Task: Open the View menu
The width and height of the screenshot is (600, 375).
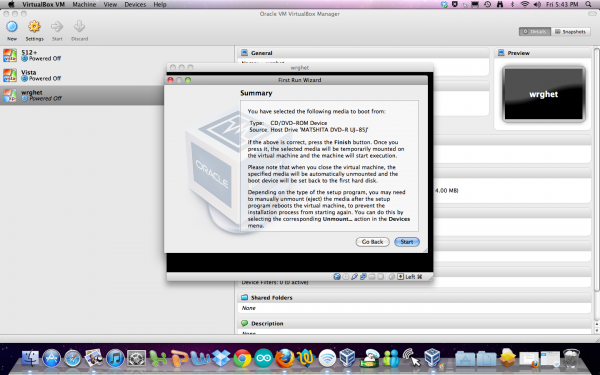Action: (x=110, y=5)
